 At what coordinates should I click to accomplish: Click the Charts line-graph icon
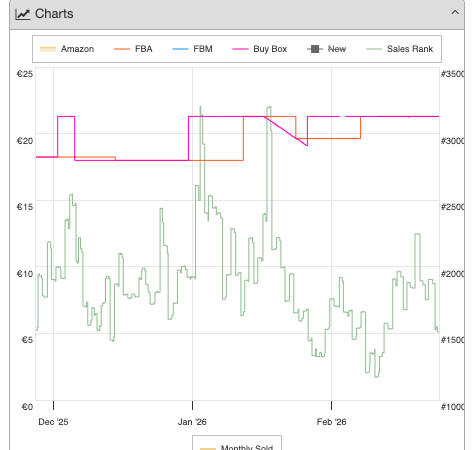point(23,14)
